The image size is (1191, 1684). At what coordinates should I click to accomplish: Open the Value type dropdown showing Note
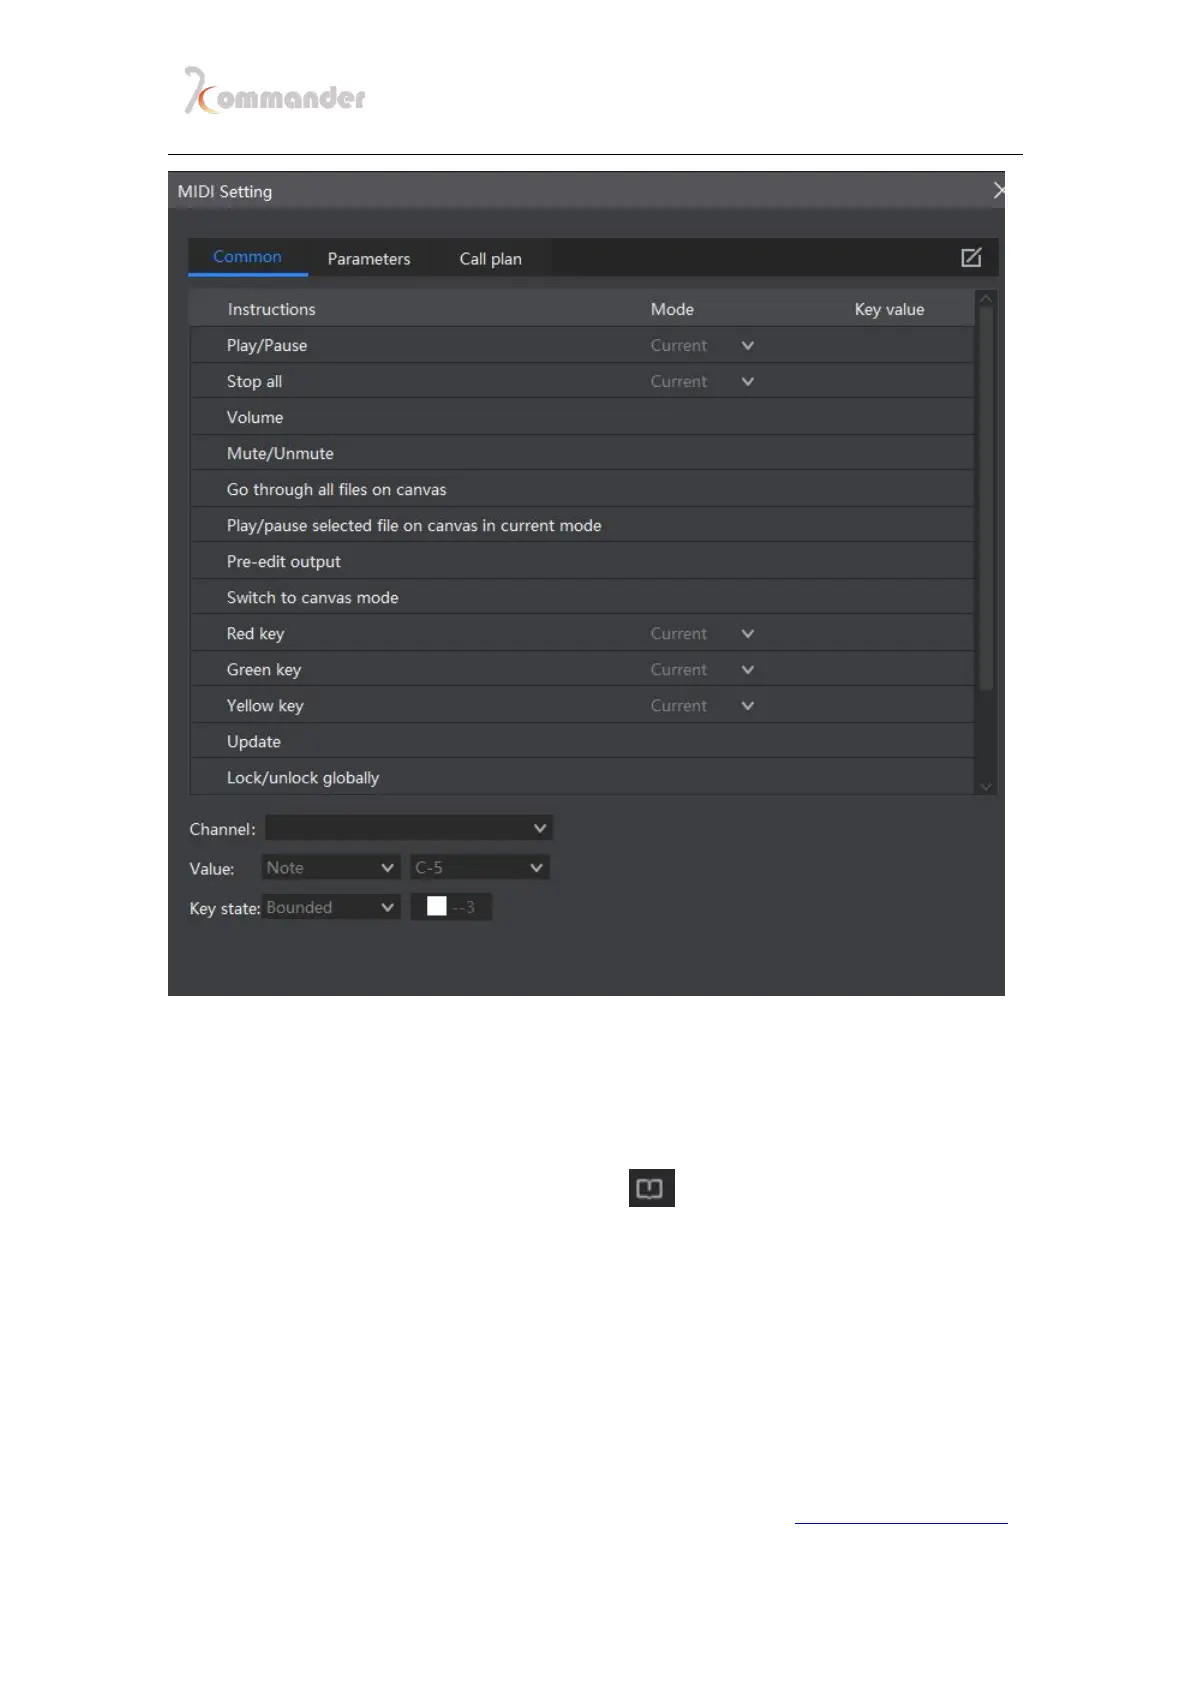point(331,868)
